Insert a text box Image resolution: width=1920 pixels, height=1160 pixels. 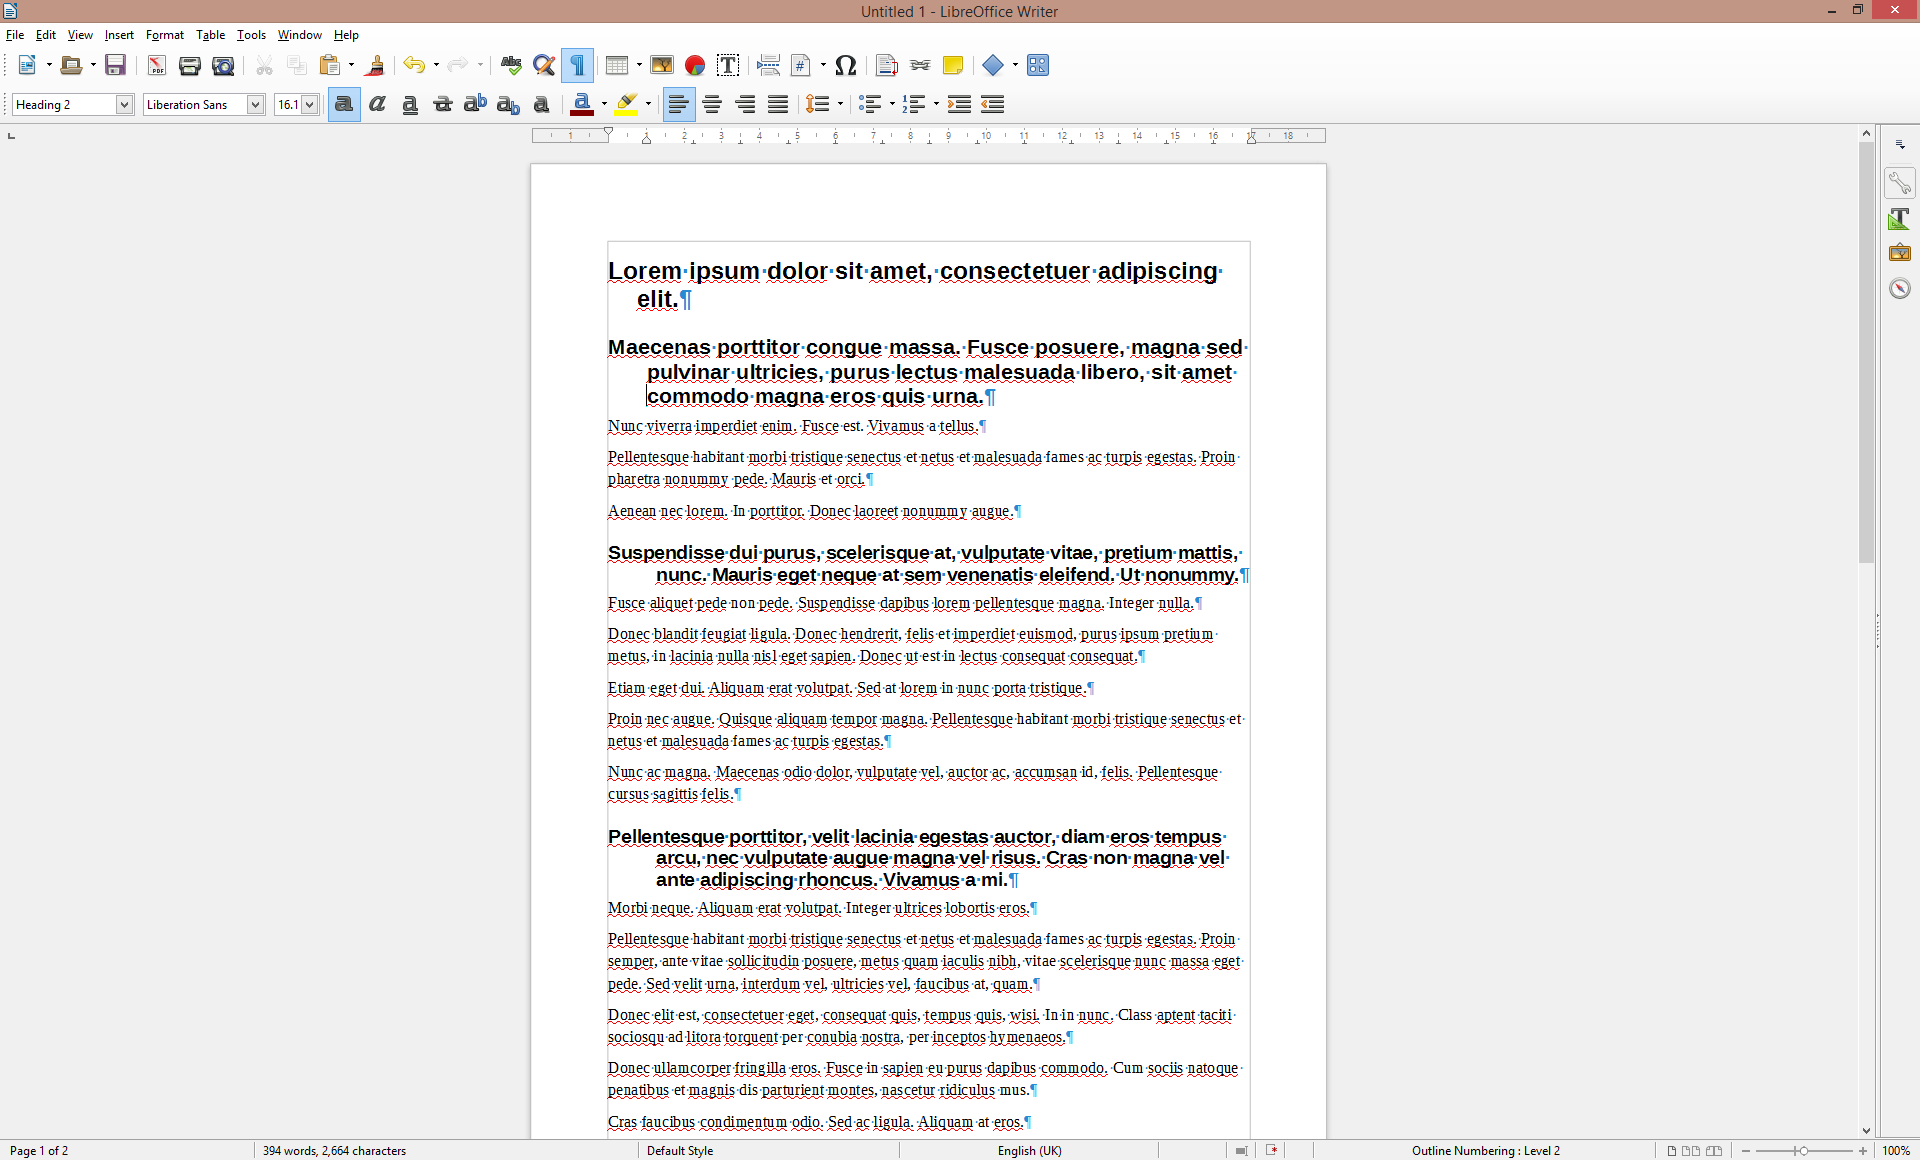[x=728, y=65]
